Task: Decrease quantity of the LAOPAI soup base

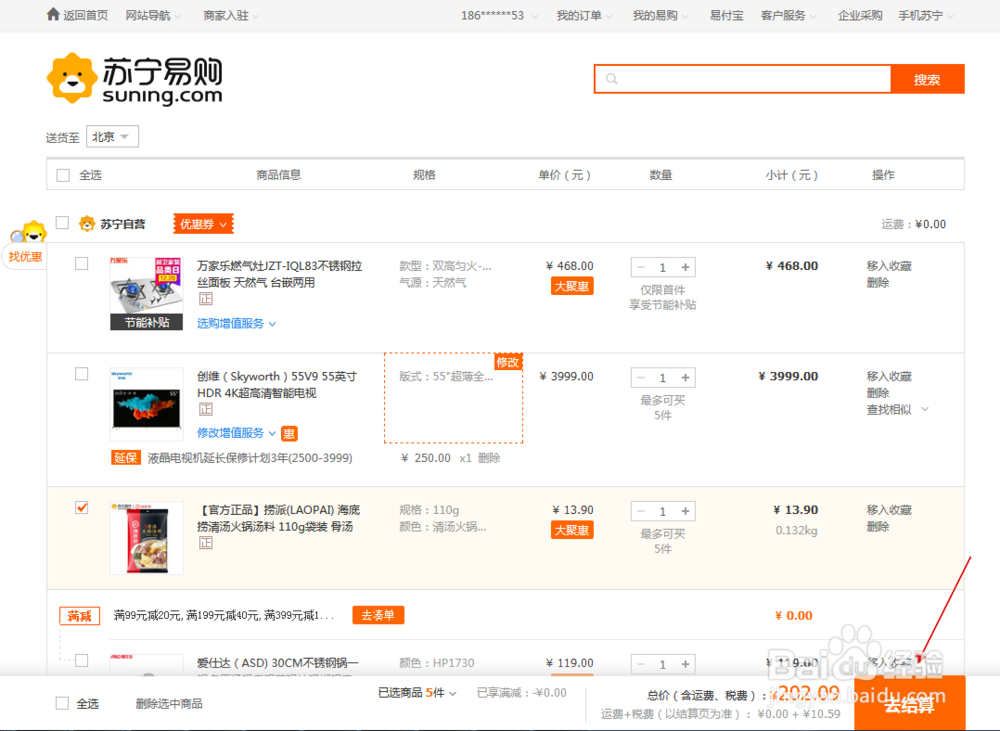Action: point(641,511)
